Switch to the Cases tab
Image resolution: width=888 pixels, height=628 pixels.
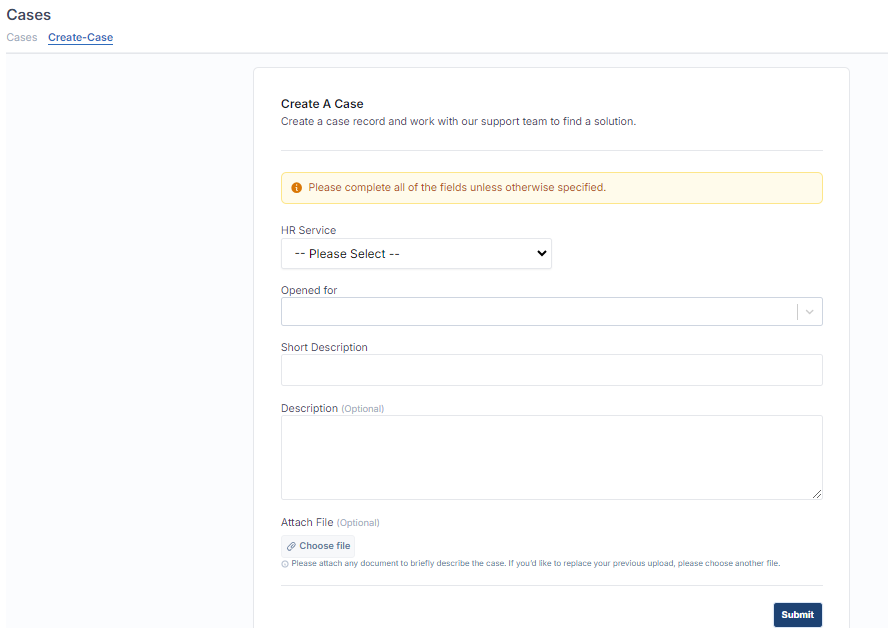[x=22, y=37]
